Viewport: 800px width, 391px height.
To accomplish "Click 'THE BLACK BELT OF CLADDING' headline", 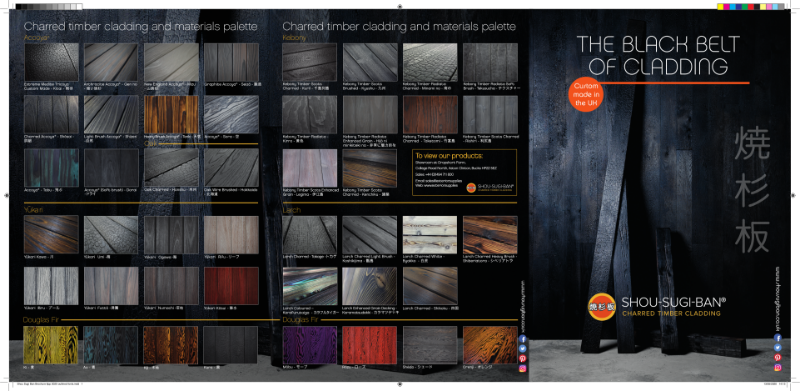I will pyautogui.click(x=657, y=55).
